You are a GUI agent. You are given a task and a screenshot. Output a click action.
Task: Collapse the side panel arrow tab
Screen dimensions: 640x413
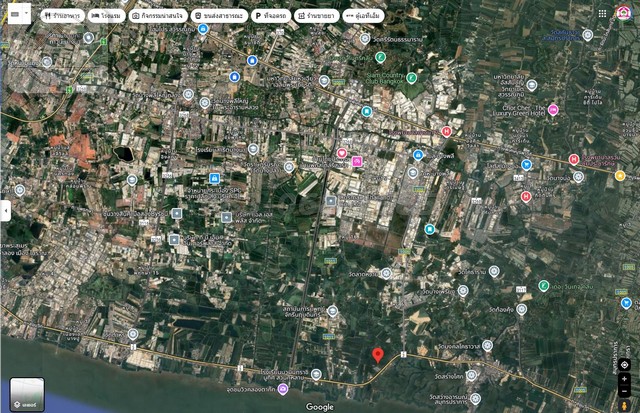(6, 211)
